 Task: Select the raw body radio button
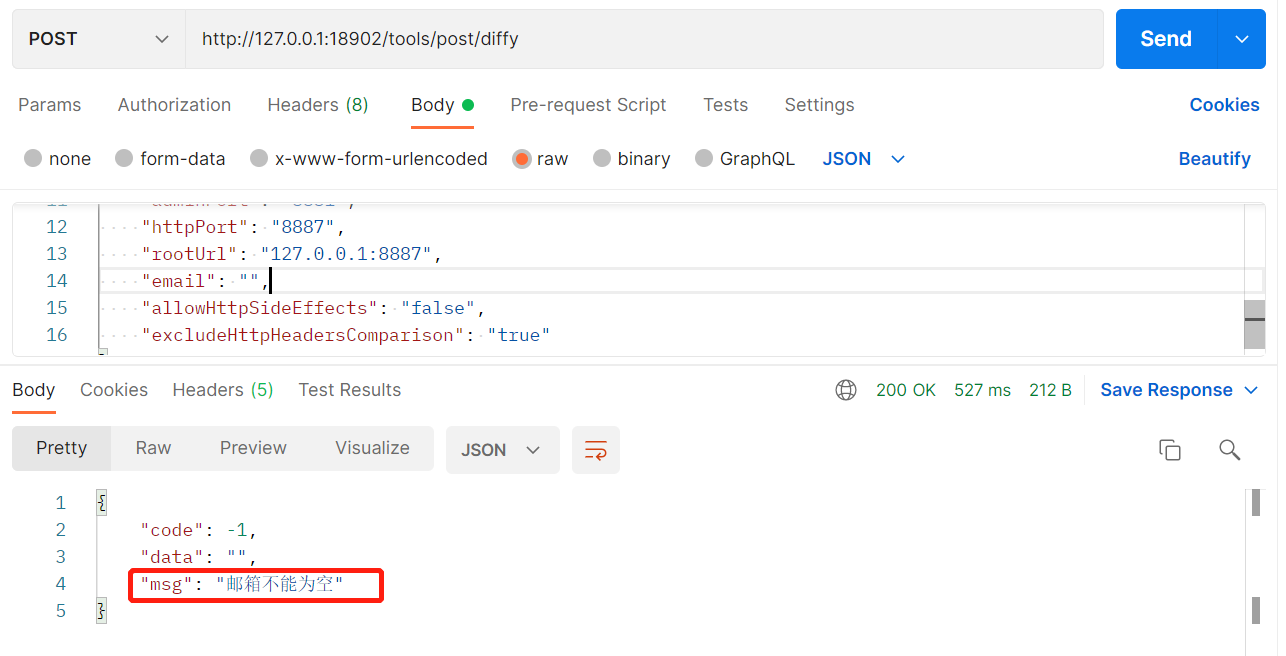click(x=521, y=159)
